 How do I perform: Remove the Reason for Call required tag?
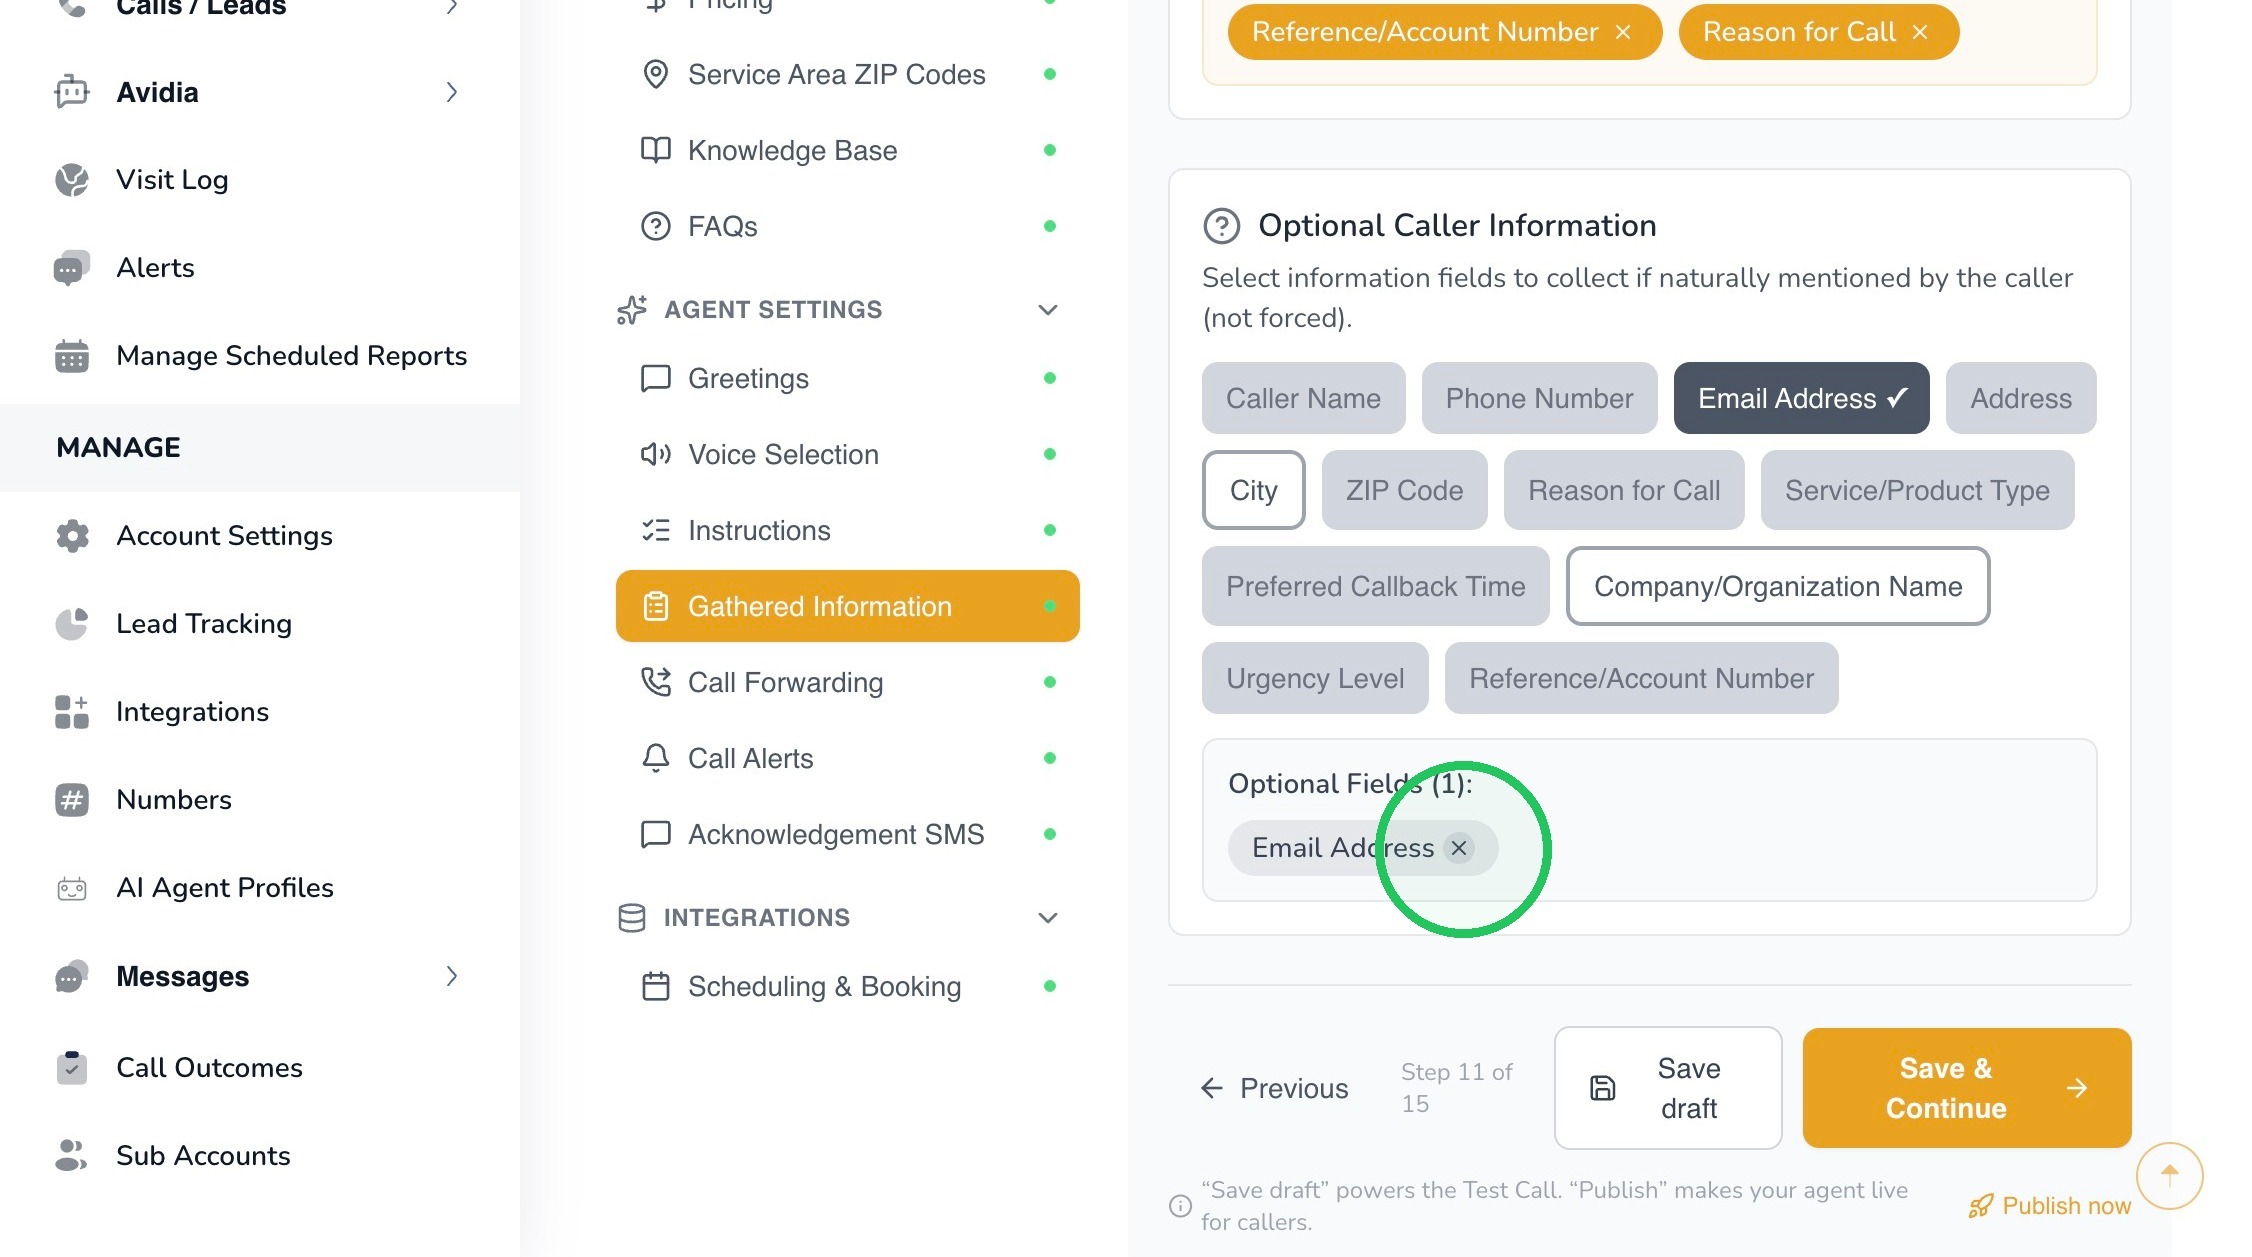(x=1919, y=32)
